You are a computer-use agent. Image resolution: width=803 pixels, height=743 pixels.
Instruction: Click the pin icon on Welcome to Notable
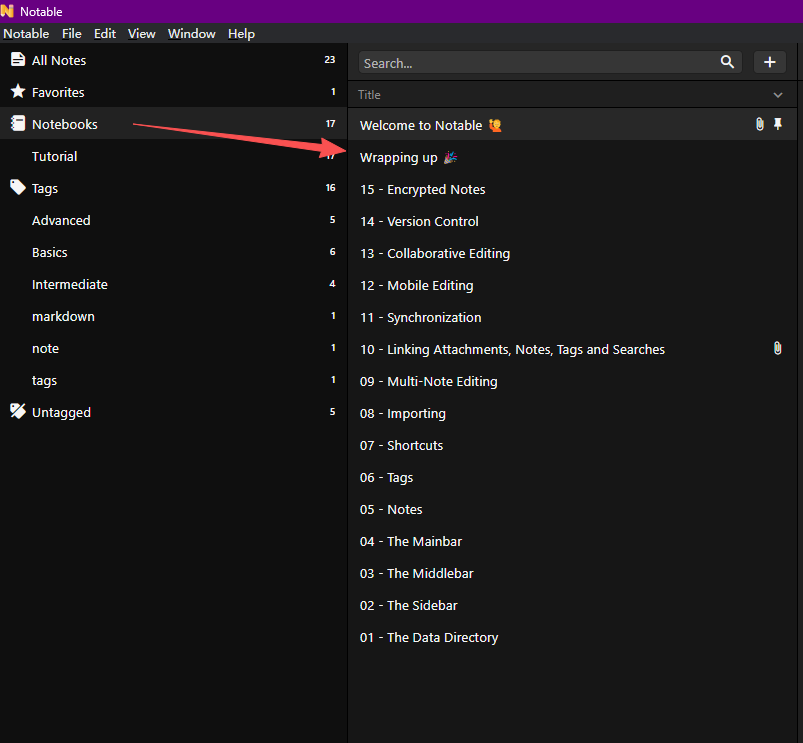(x=778, y=124)
